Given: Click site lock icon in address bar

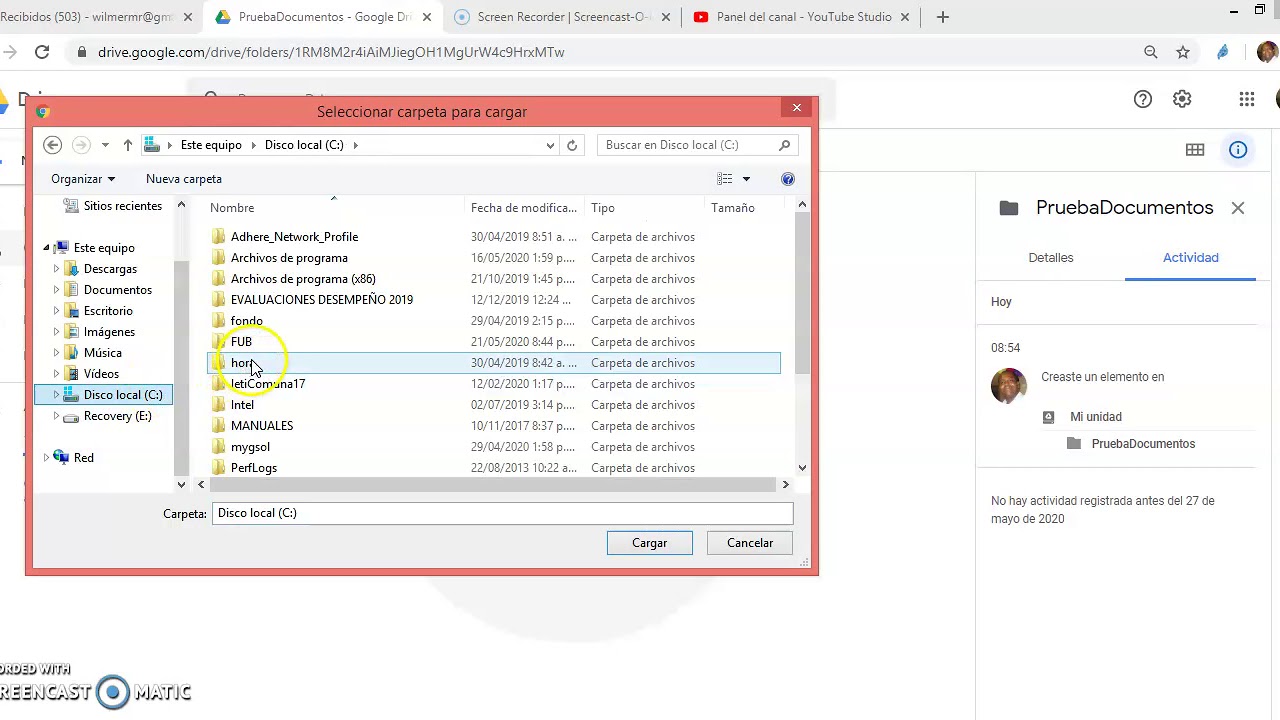Looking at the screenshot, I should tap(82, 52).
